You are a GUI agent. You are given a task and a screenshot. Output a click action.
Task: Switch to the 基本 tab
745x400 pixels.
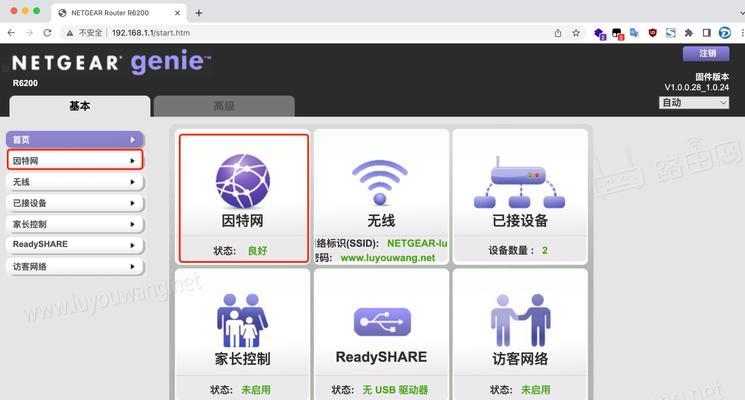click(80, 106)
